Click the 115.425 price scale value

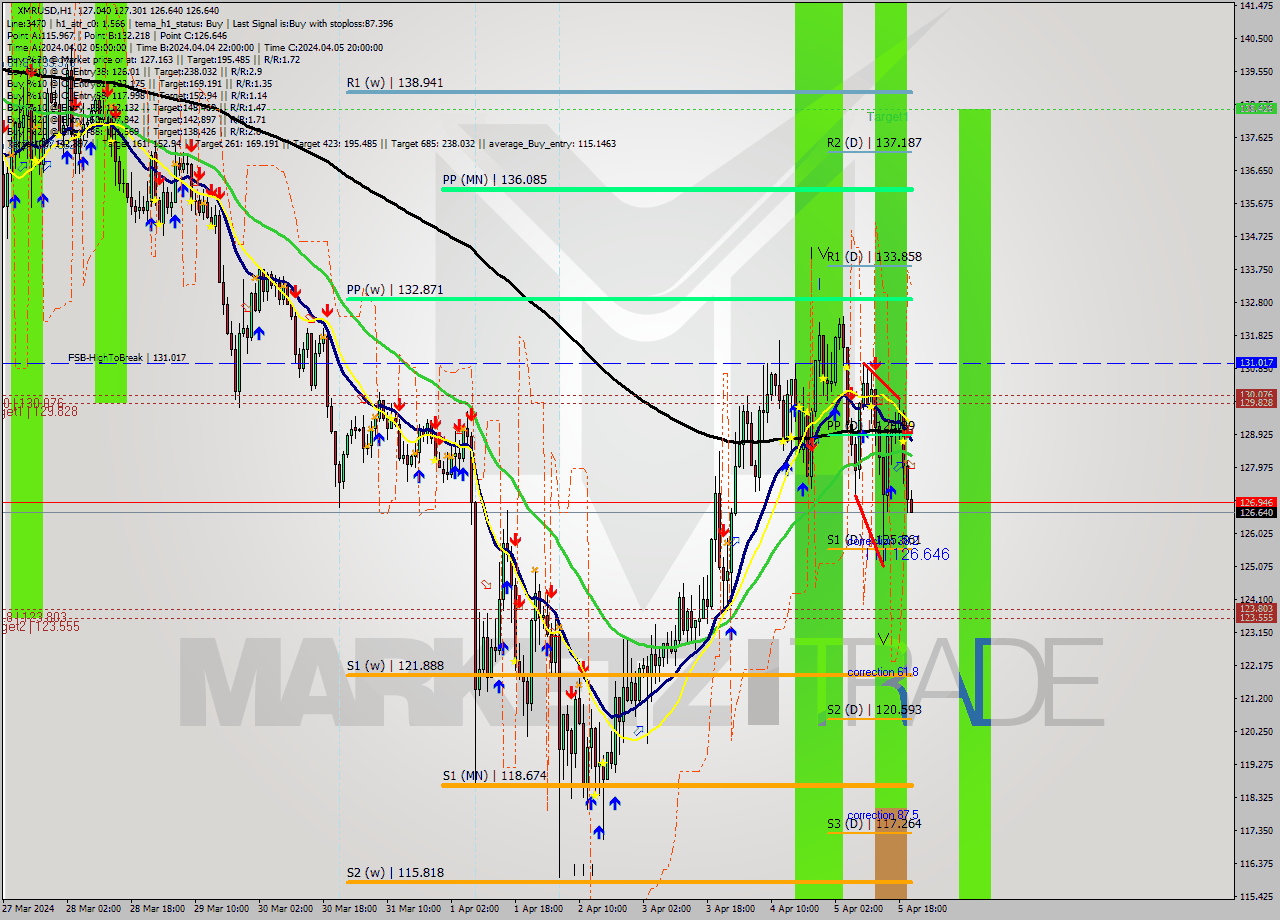pos(1256,896)
